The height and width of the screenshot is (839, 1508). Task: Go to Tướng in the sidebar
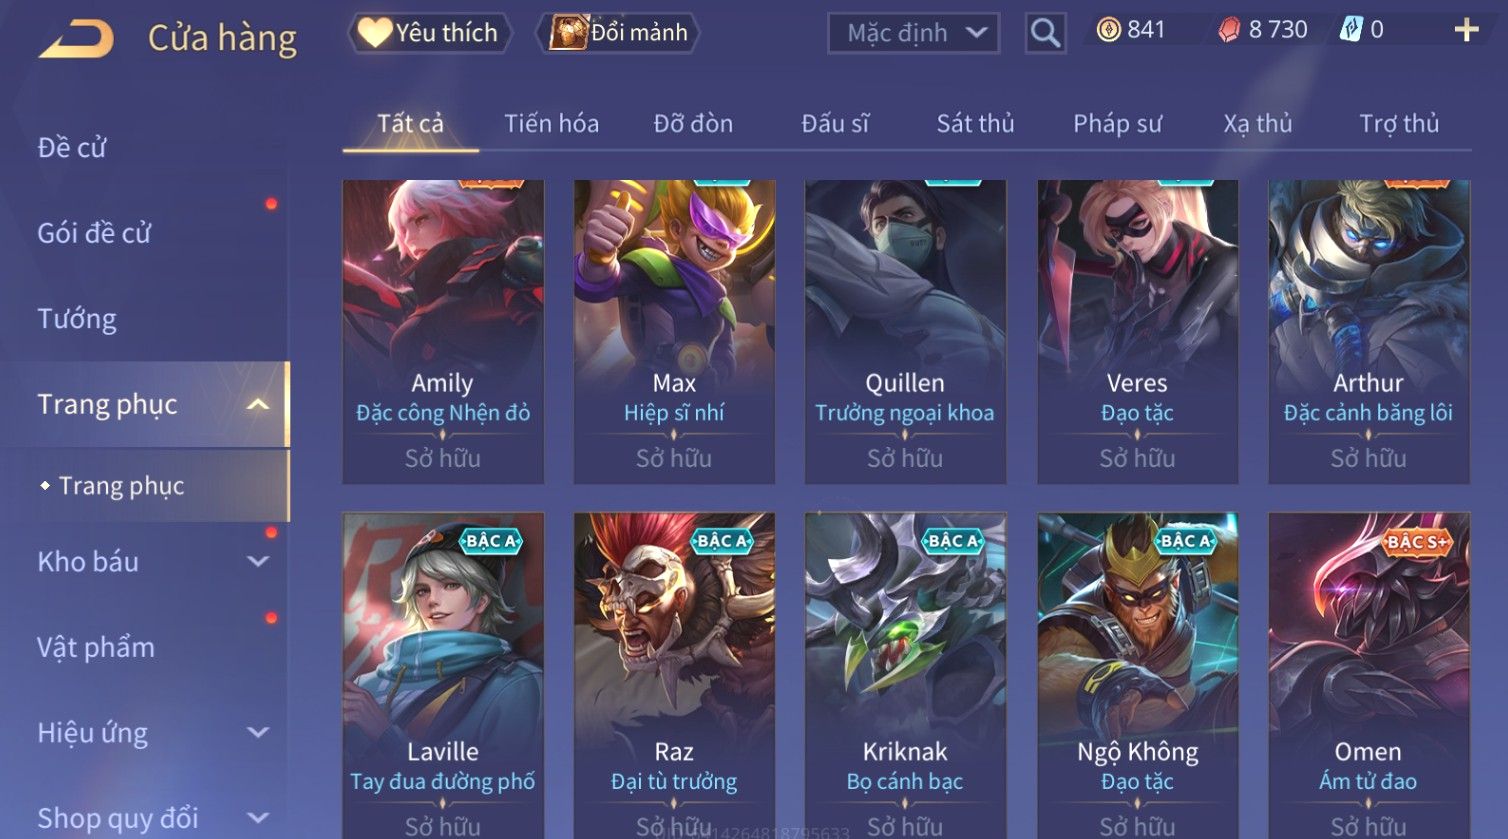tap(77, 319)
